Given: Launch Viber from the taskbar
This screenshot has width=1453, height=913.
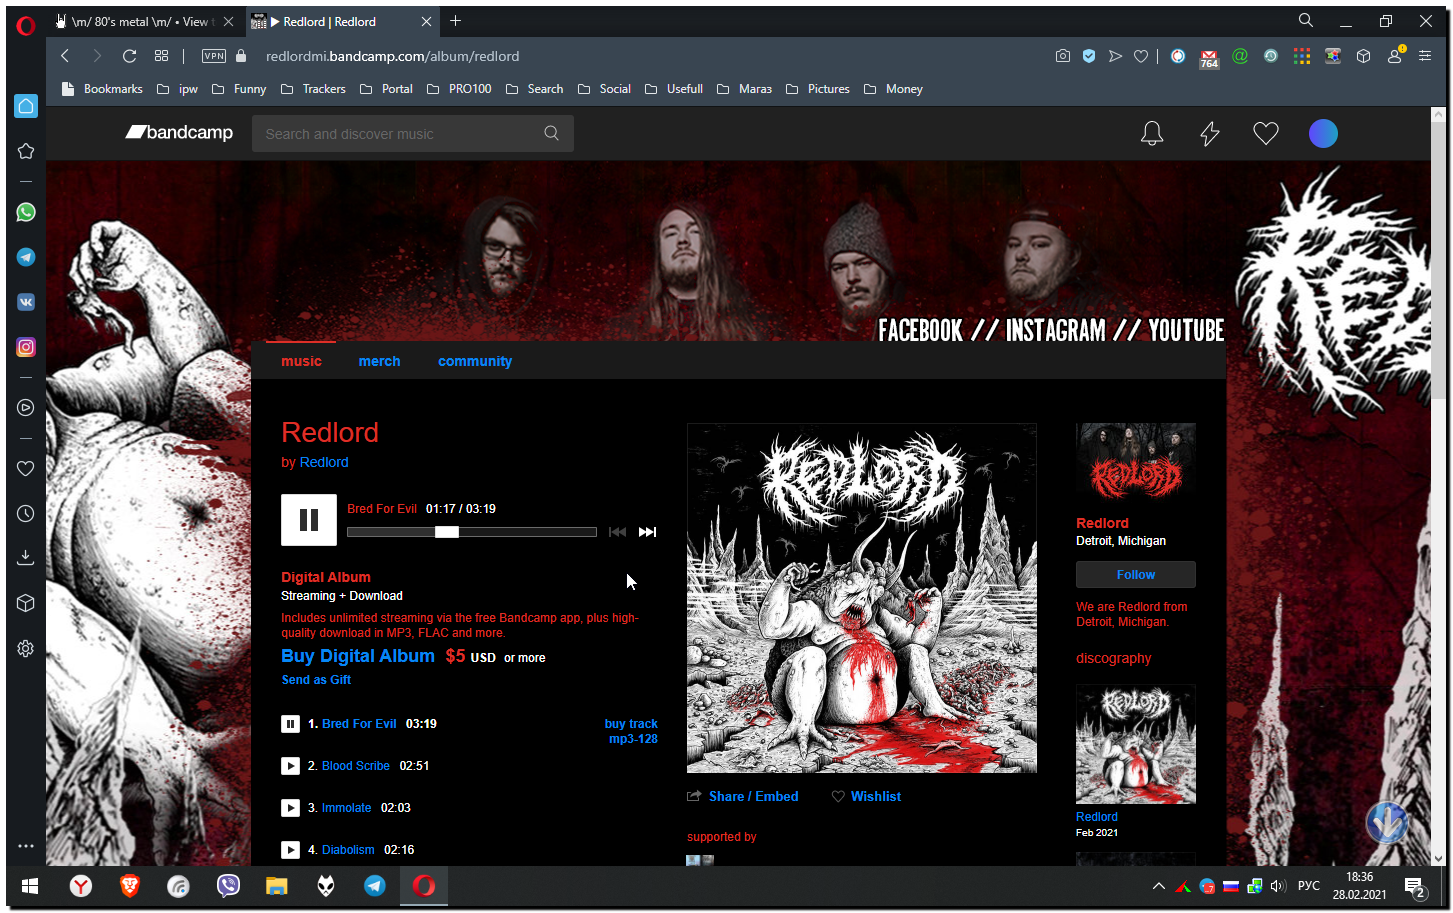Looking at the screenshot, I should coord(228,886).
